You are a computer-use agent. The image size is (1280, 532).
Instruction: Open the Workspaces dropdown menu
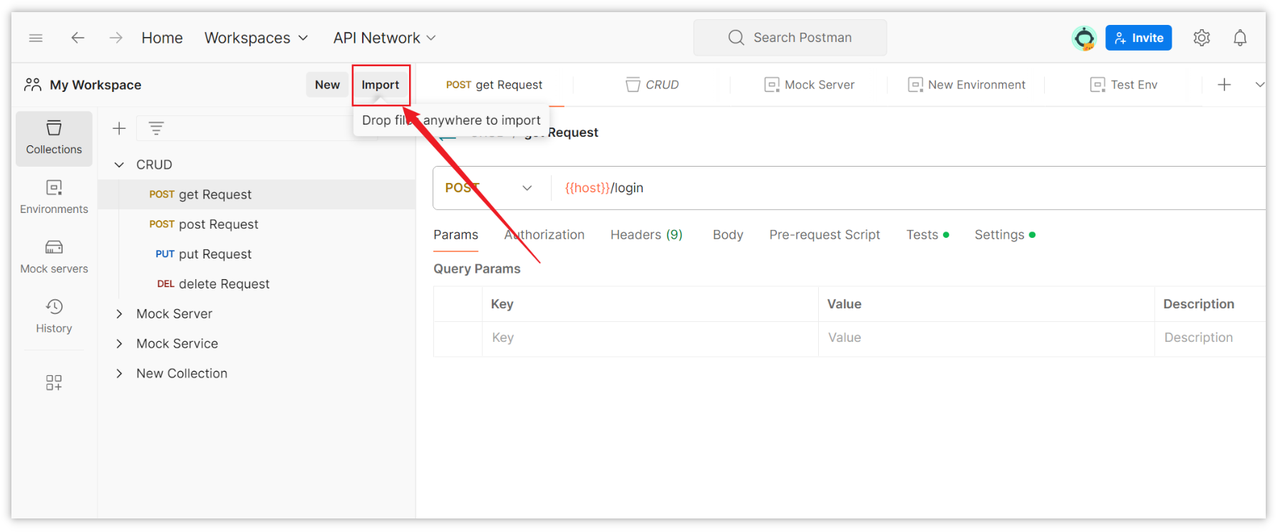[255, 38]
